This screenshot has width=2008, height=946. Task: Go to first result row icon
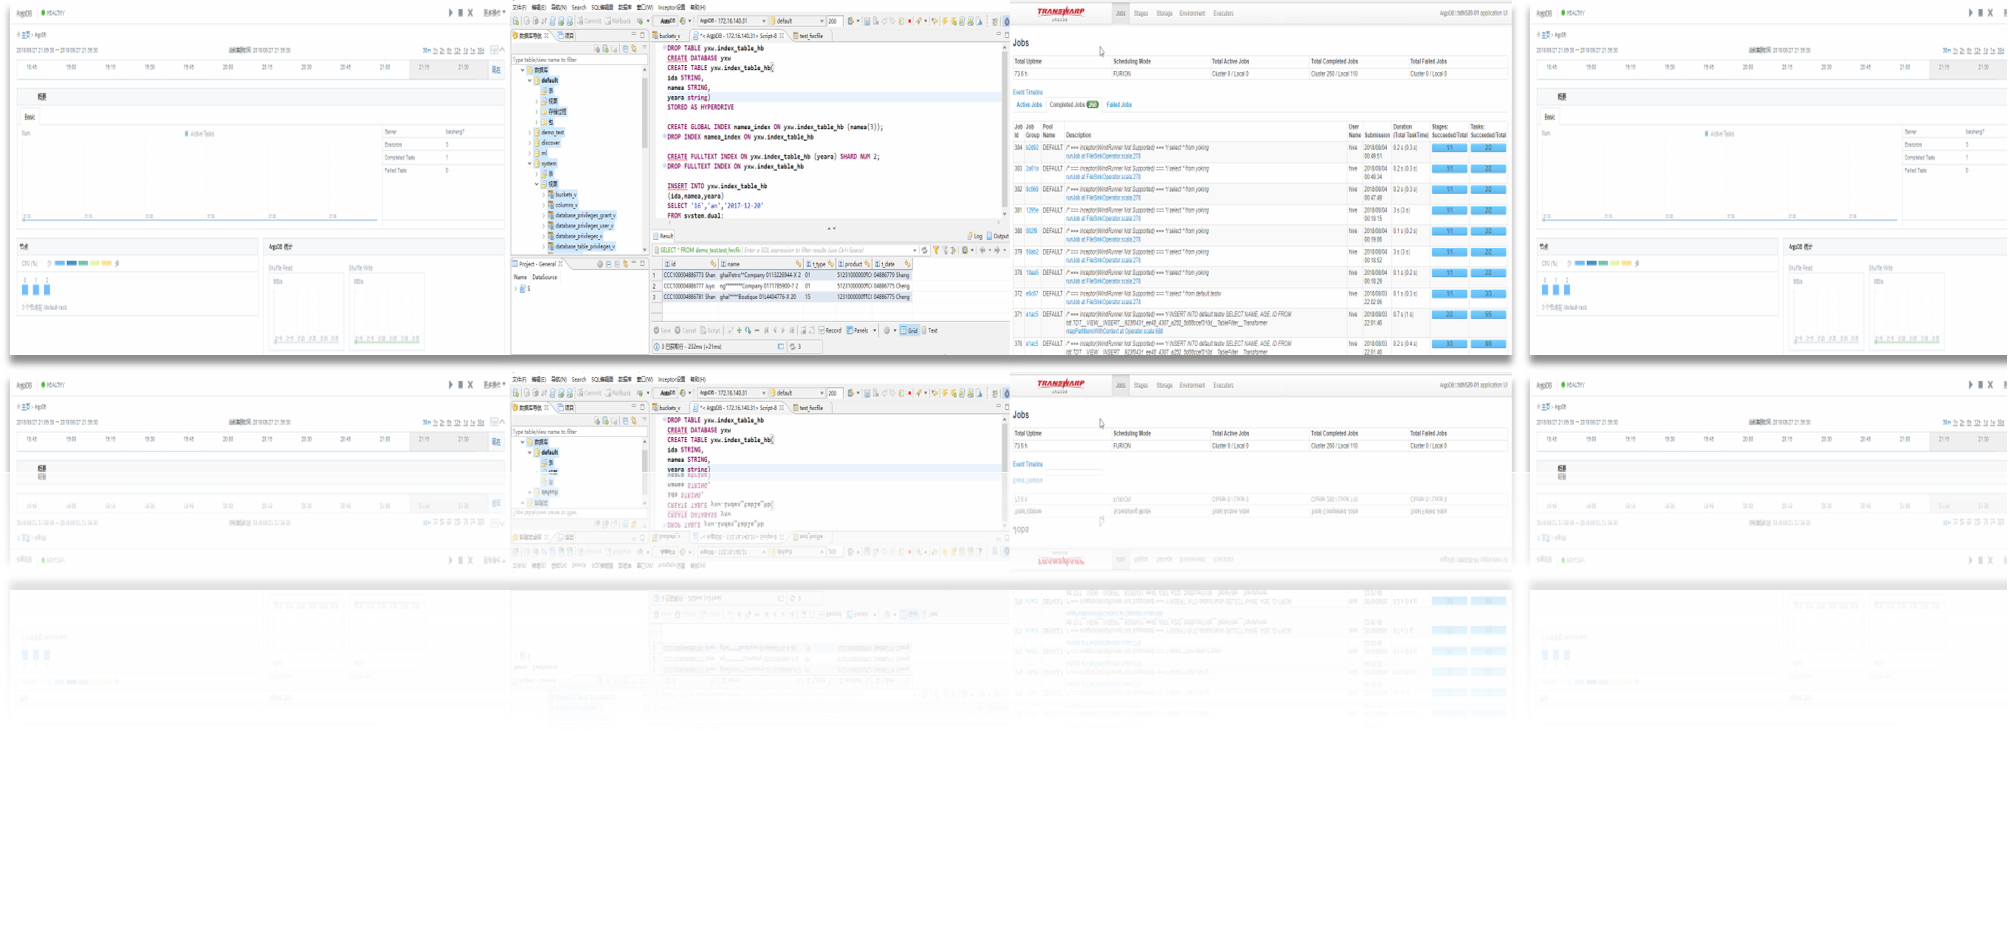pyautogui.click(x=766, y=330)
